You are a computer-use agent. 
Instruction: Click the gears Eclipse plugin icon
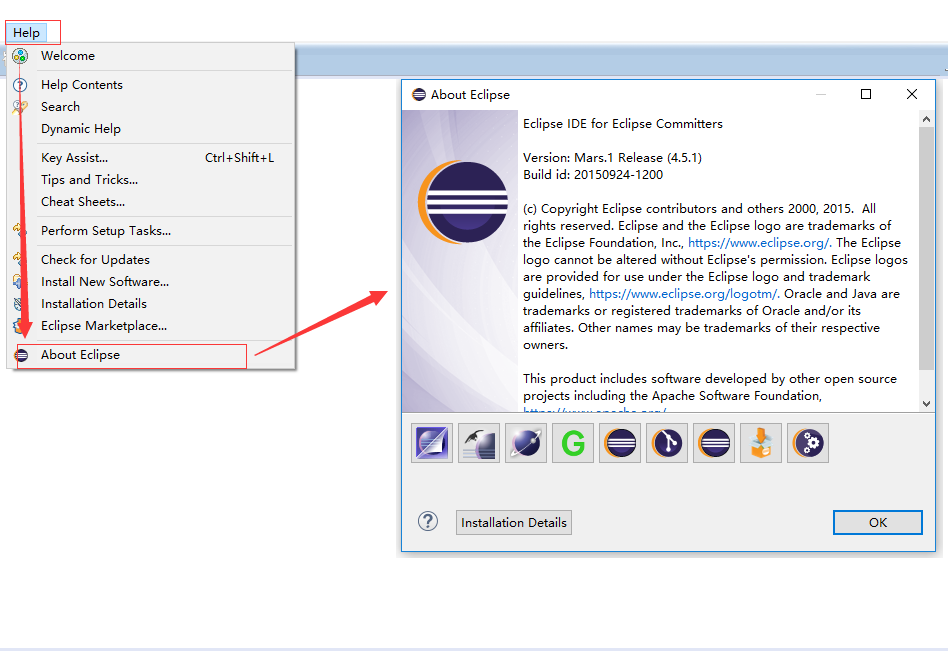pos(808,443)
